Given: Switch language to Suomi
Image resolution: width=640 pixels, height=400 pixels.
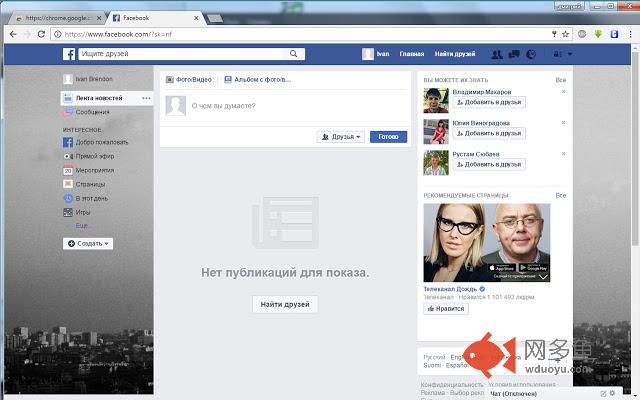Looking at the screenshot, I should pos(432,365).
